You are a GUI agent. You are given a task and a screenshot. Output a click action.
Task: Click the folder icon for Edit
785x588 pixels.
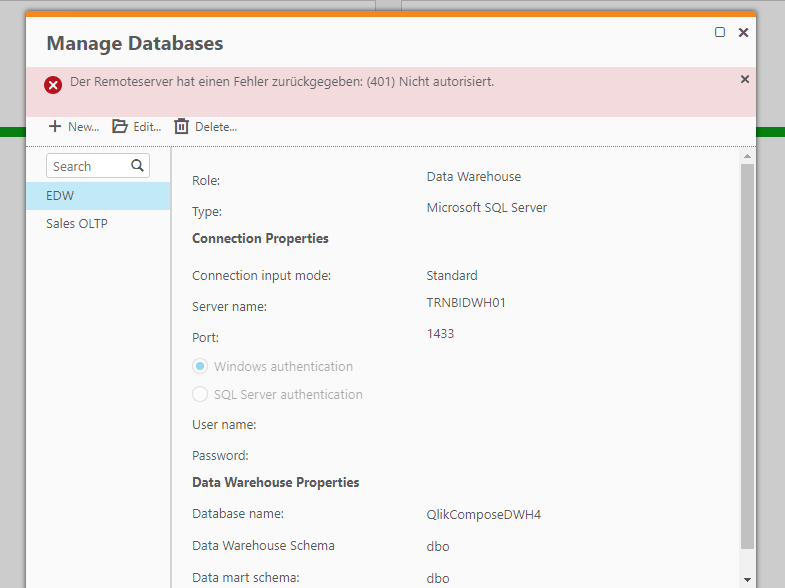point(120,127)
